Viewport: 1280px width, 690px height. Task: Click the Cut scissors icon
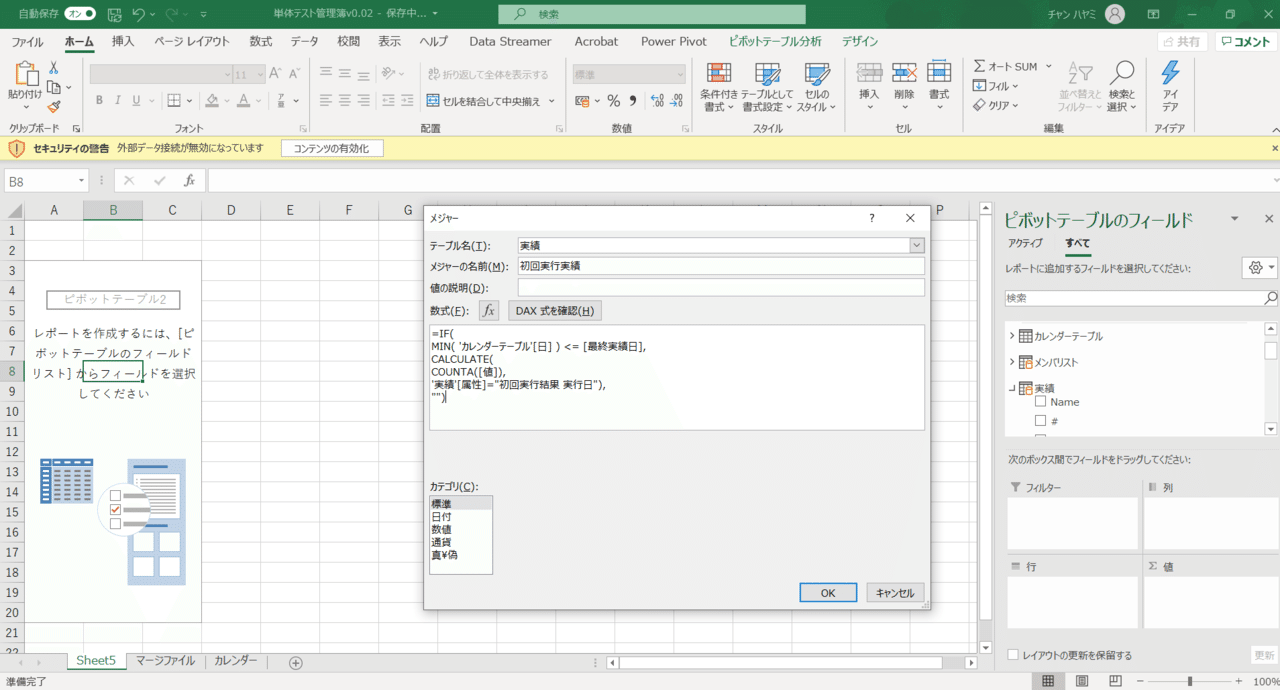(54, 67)
